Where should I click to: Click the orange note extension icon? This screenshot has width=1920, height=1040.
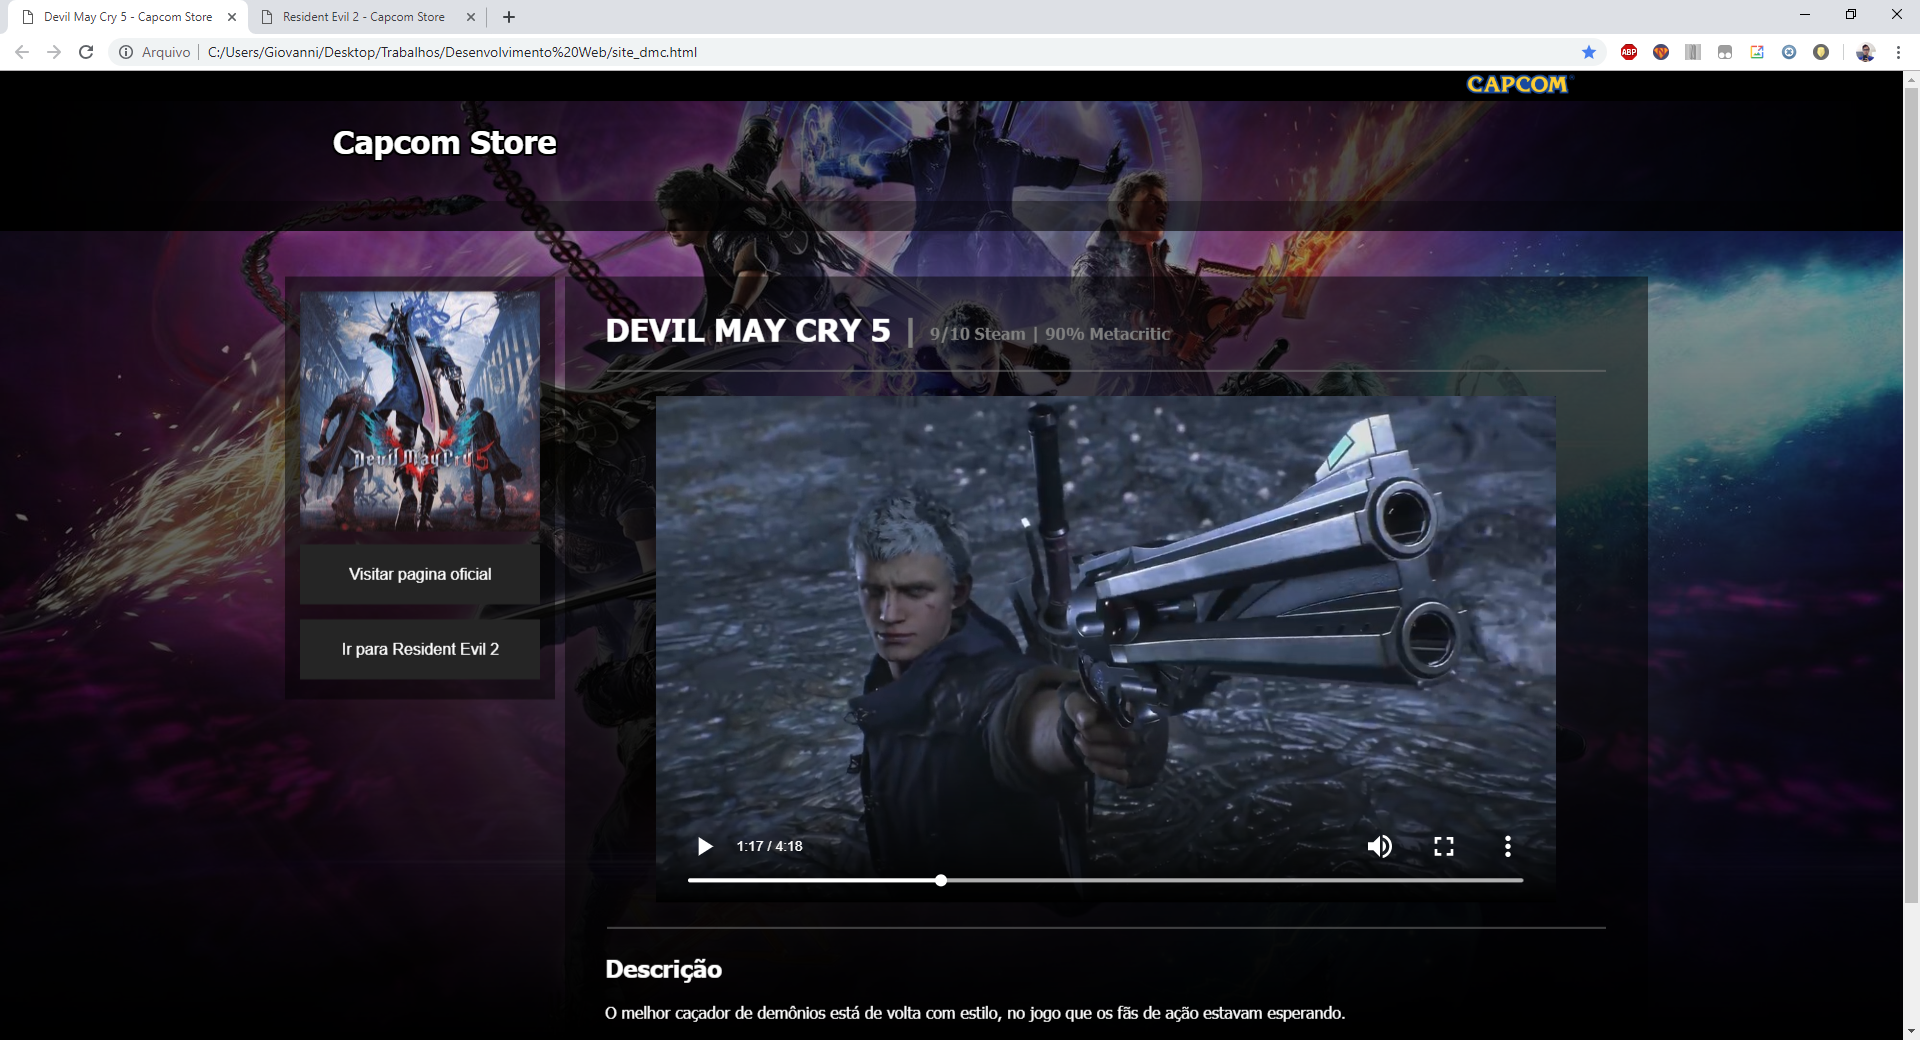[1757, 52]
